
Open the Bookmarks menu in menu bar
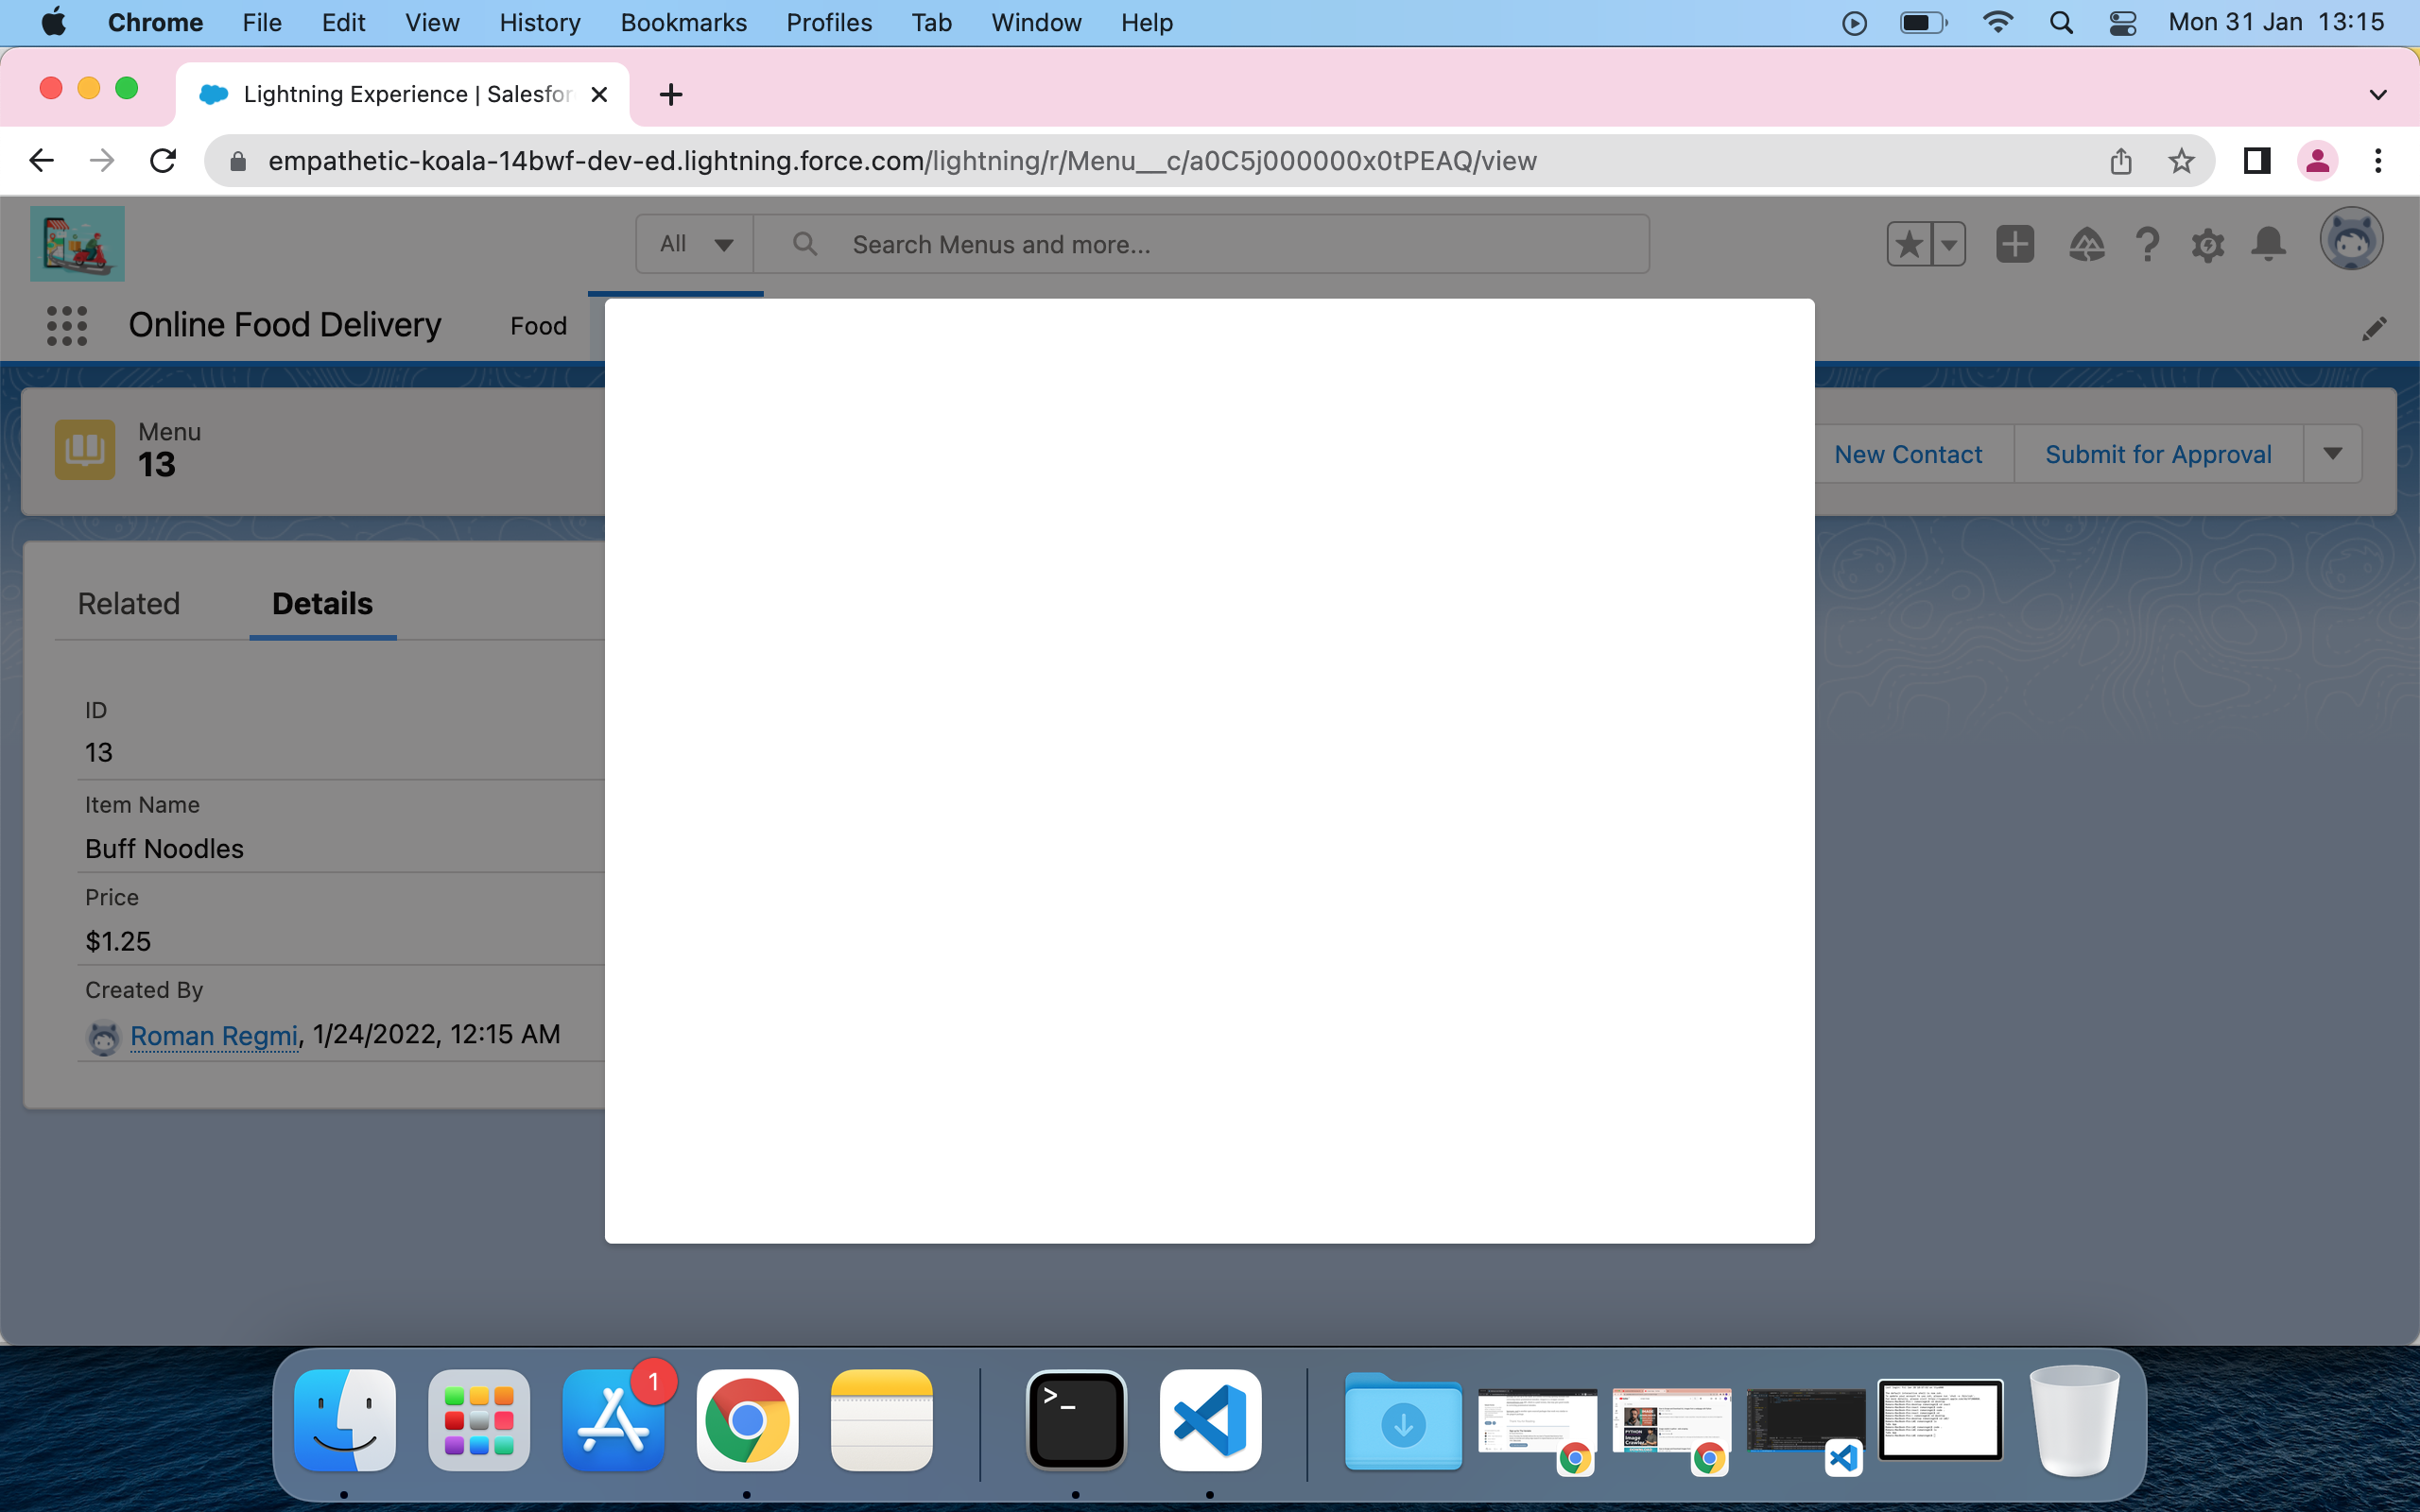pos(683,22)
